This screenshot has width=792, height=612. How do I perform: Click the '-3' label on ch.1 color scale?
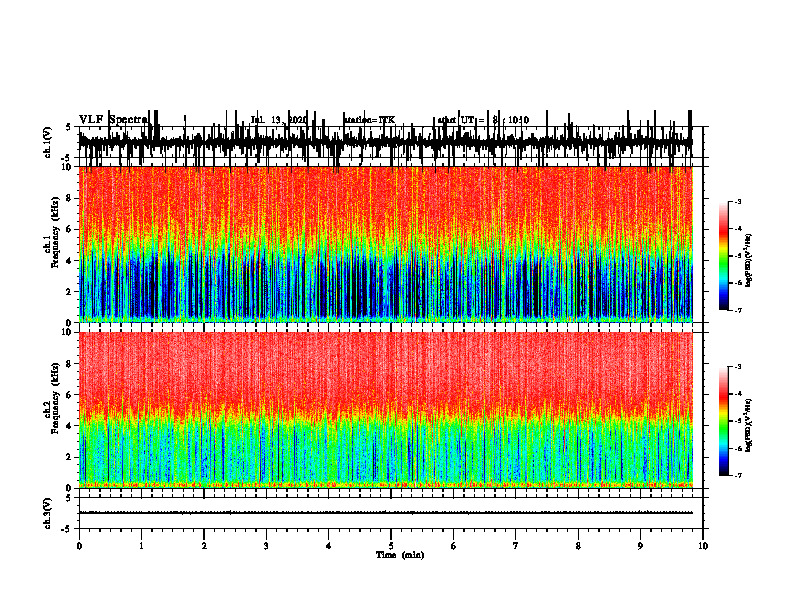pos(738,202)
